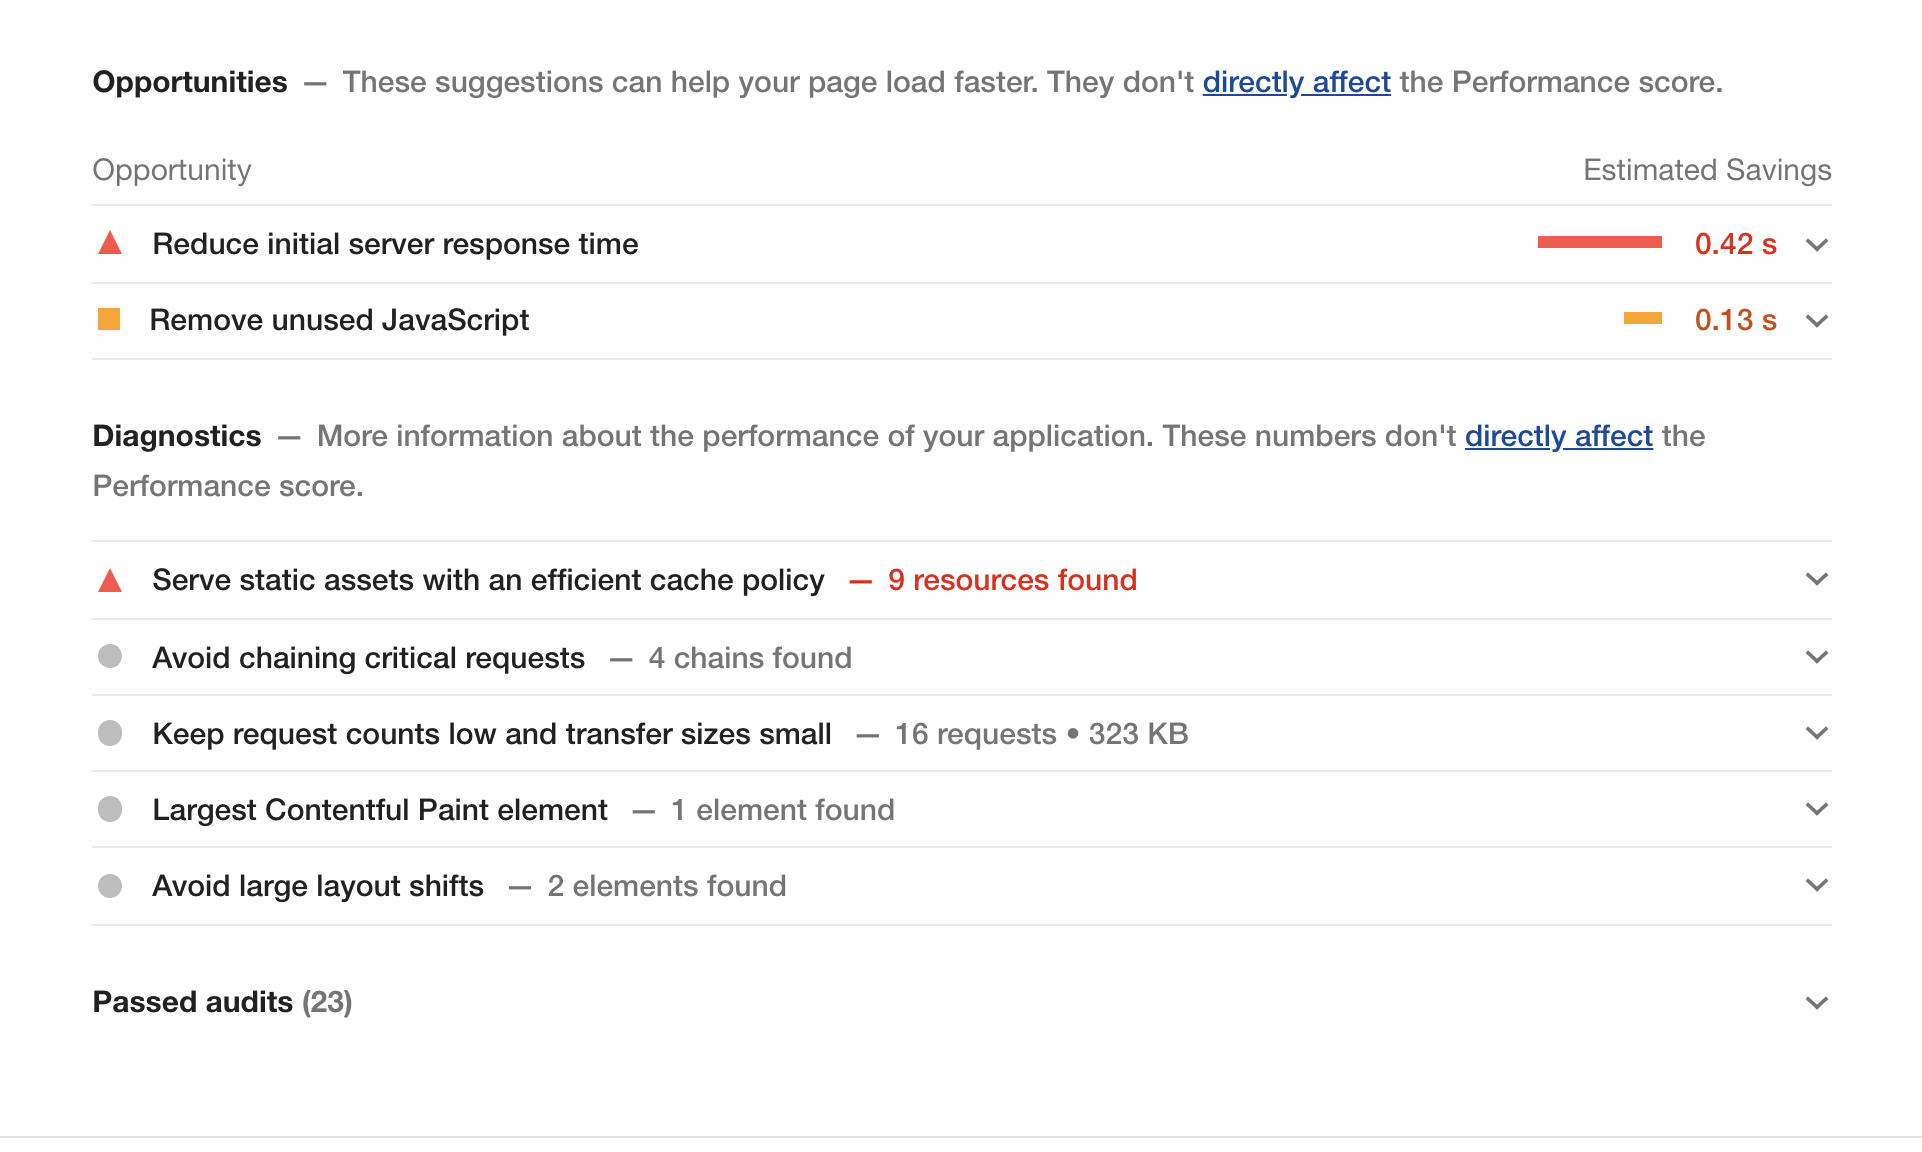Expand the Serve static assets cache policy audit
Screen dimensions: 1922x1152
point(1817,579)
